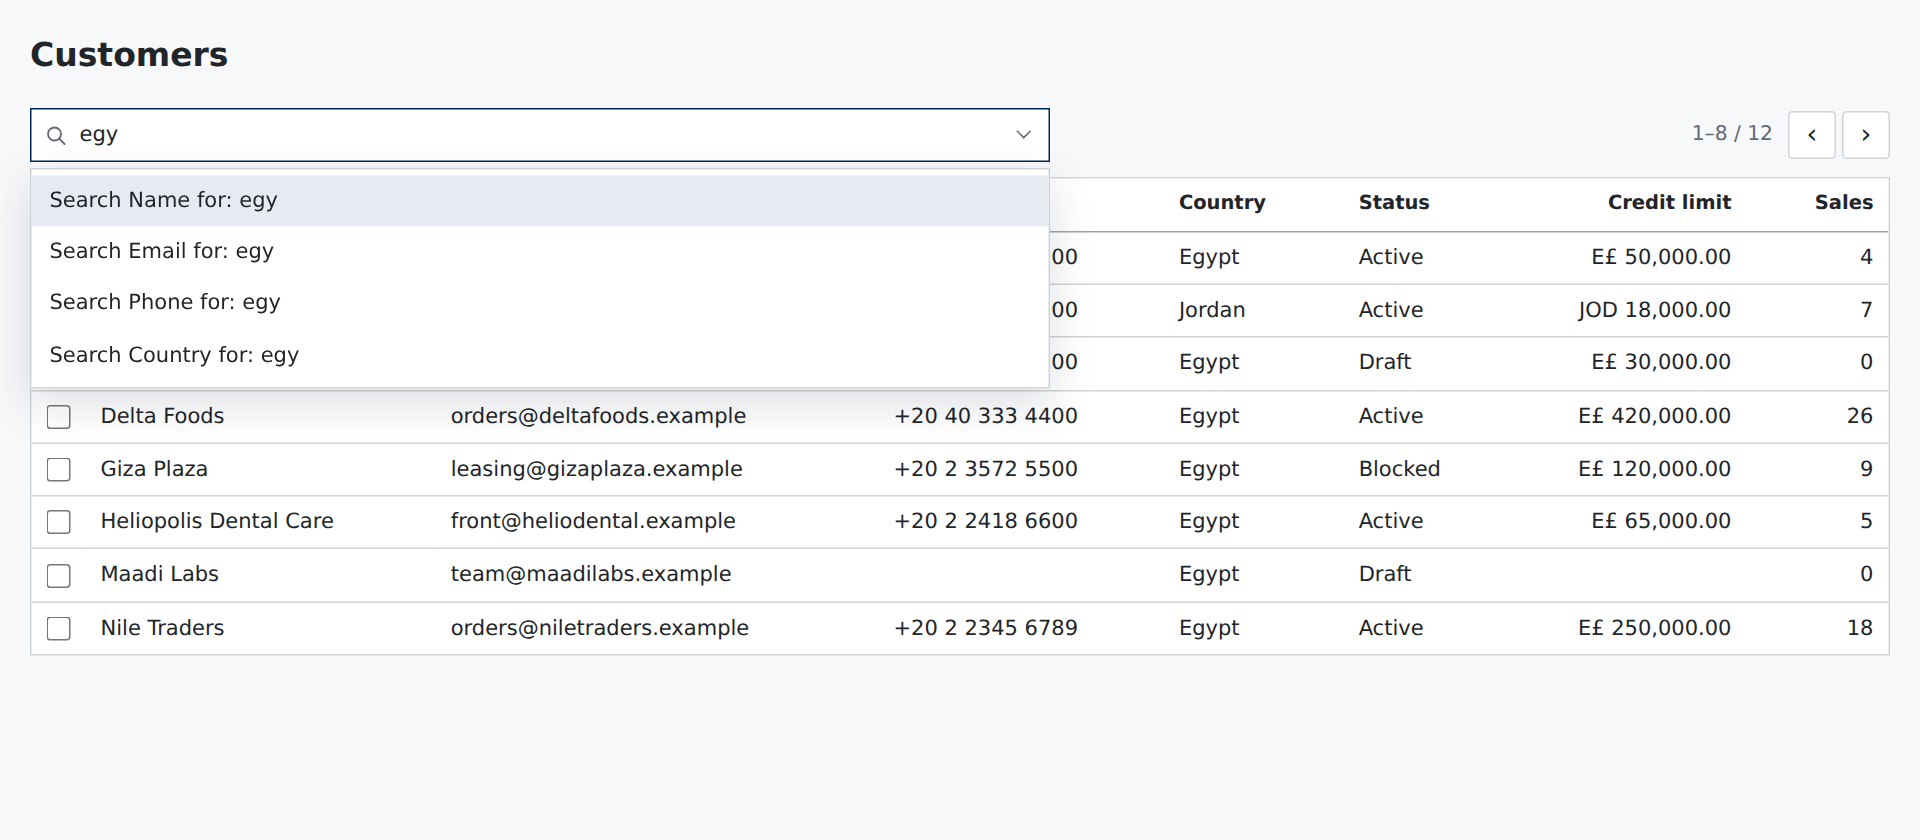The height and width of the screenshot is (840, 1920).
Task: Check the Maadi Labs row checkbox
Action: coord(59,576)
